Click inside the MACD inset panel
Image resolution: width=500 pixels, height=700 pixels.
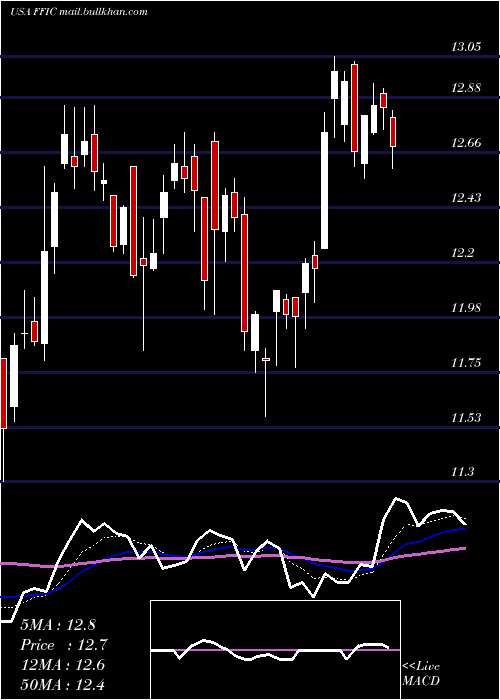275,650
